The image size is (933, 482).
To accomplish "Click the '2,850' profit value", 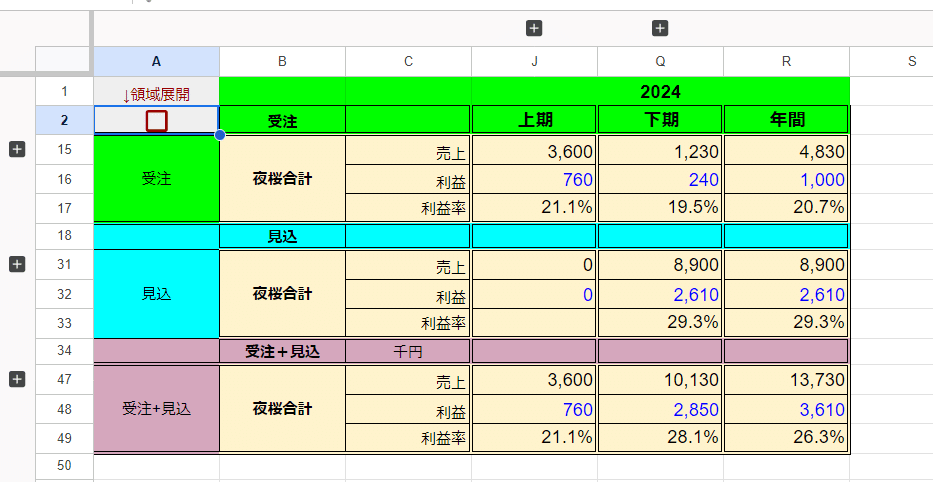I will (660, 409).
